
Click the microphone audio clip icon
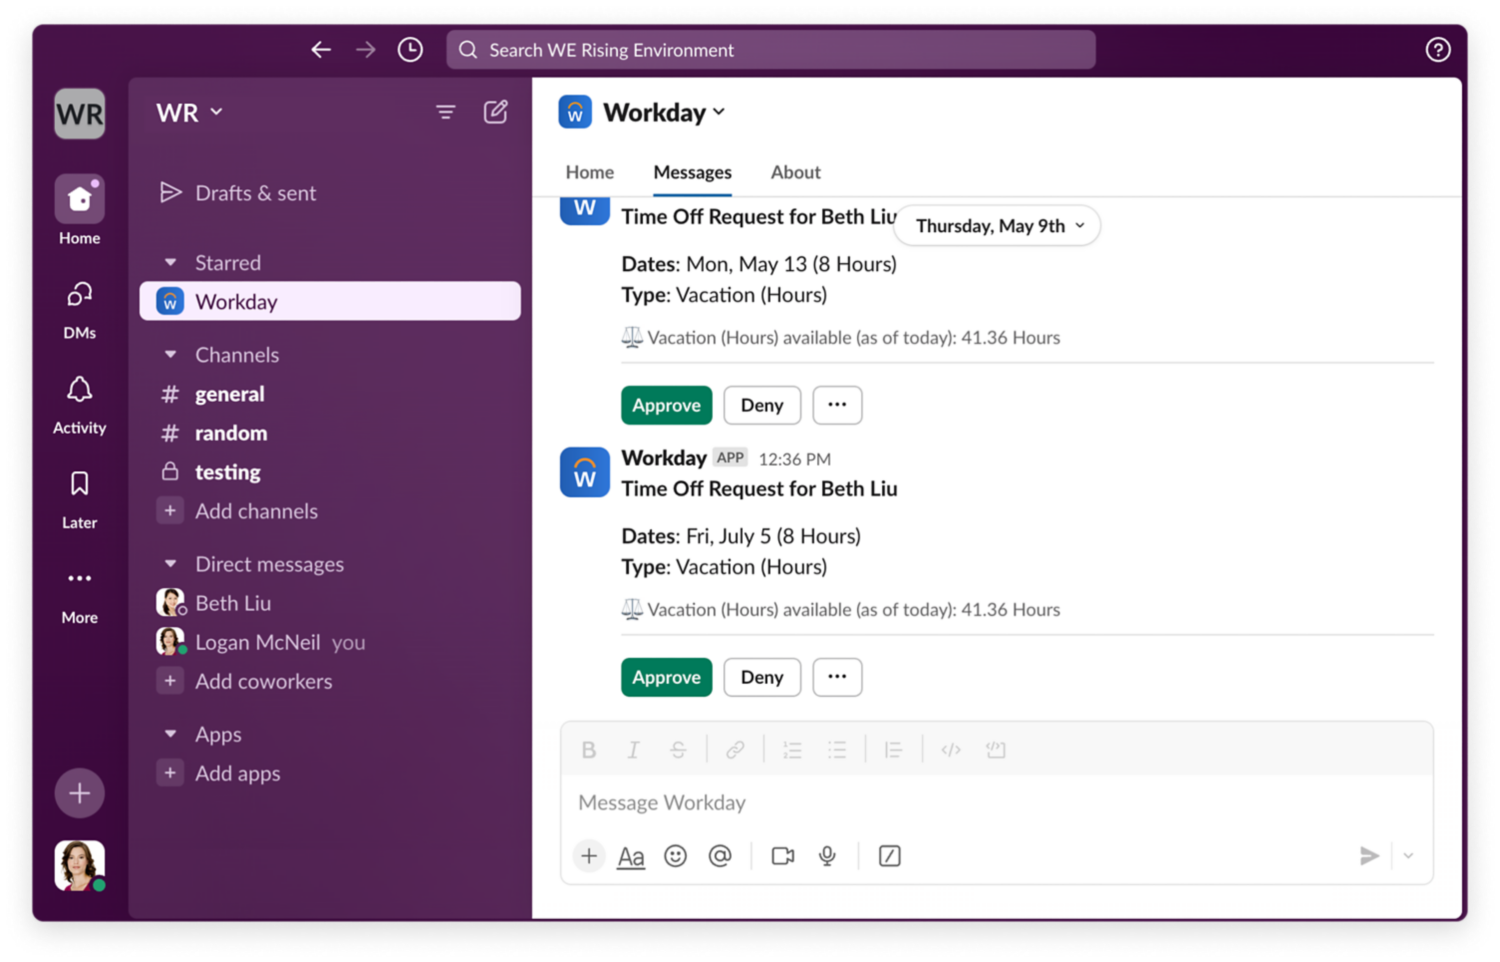click(827, 856)
